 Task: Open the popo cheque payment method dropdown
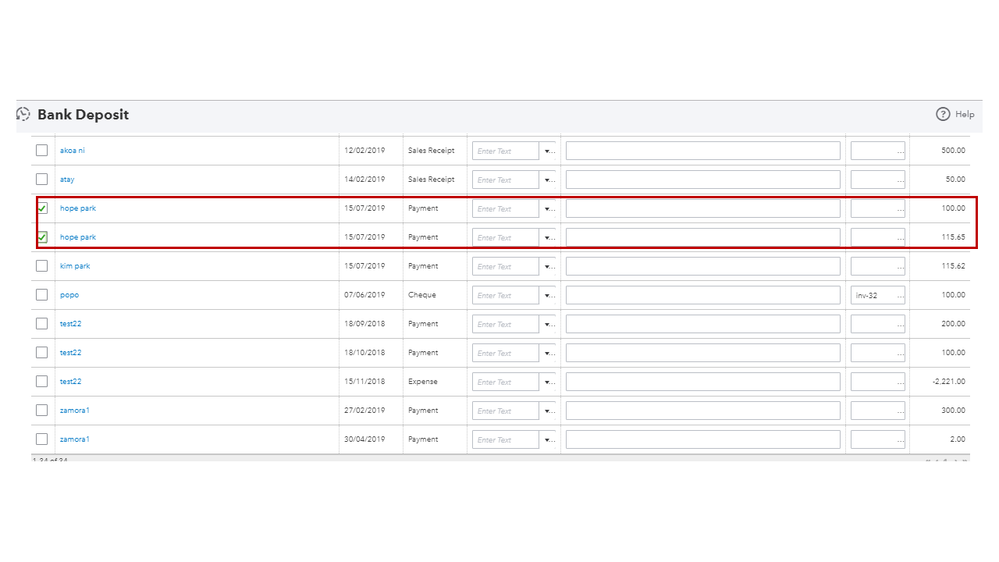click(x=548, y=295)
